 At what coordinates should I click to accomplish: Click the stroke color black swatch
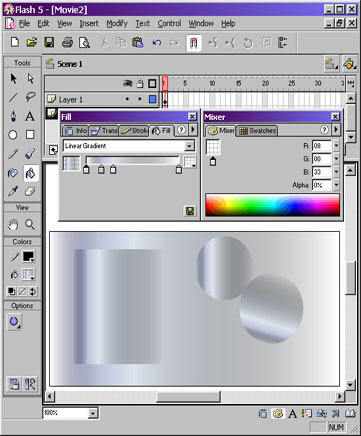[x=28, y=256]
